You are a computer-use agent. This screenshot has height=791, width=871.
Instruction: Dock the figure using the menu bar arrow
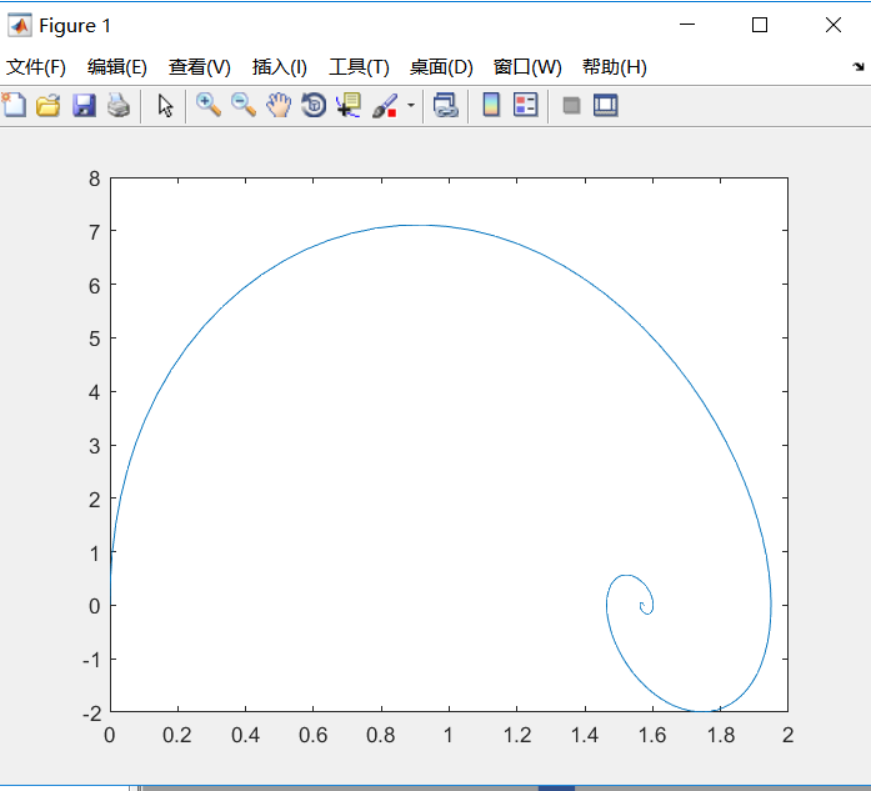tap(858, 67)
